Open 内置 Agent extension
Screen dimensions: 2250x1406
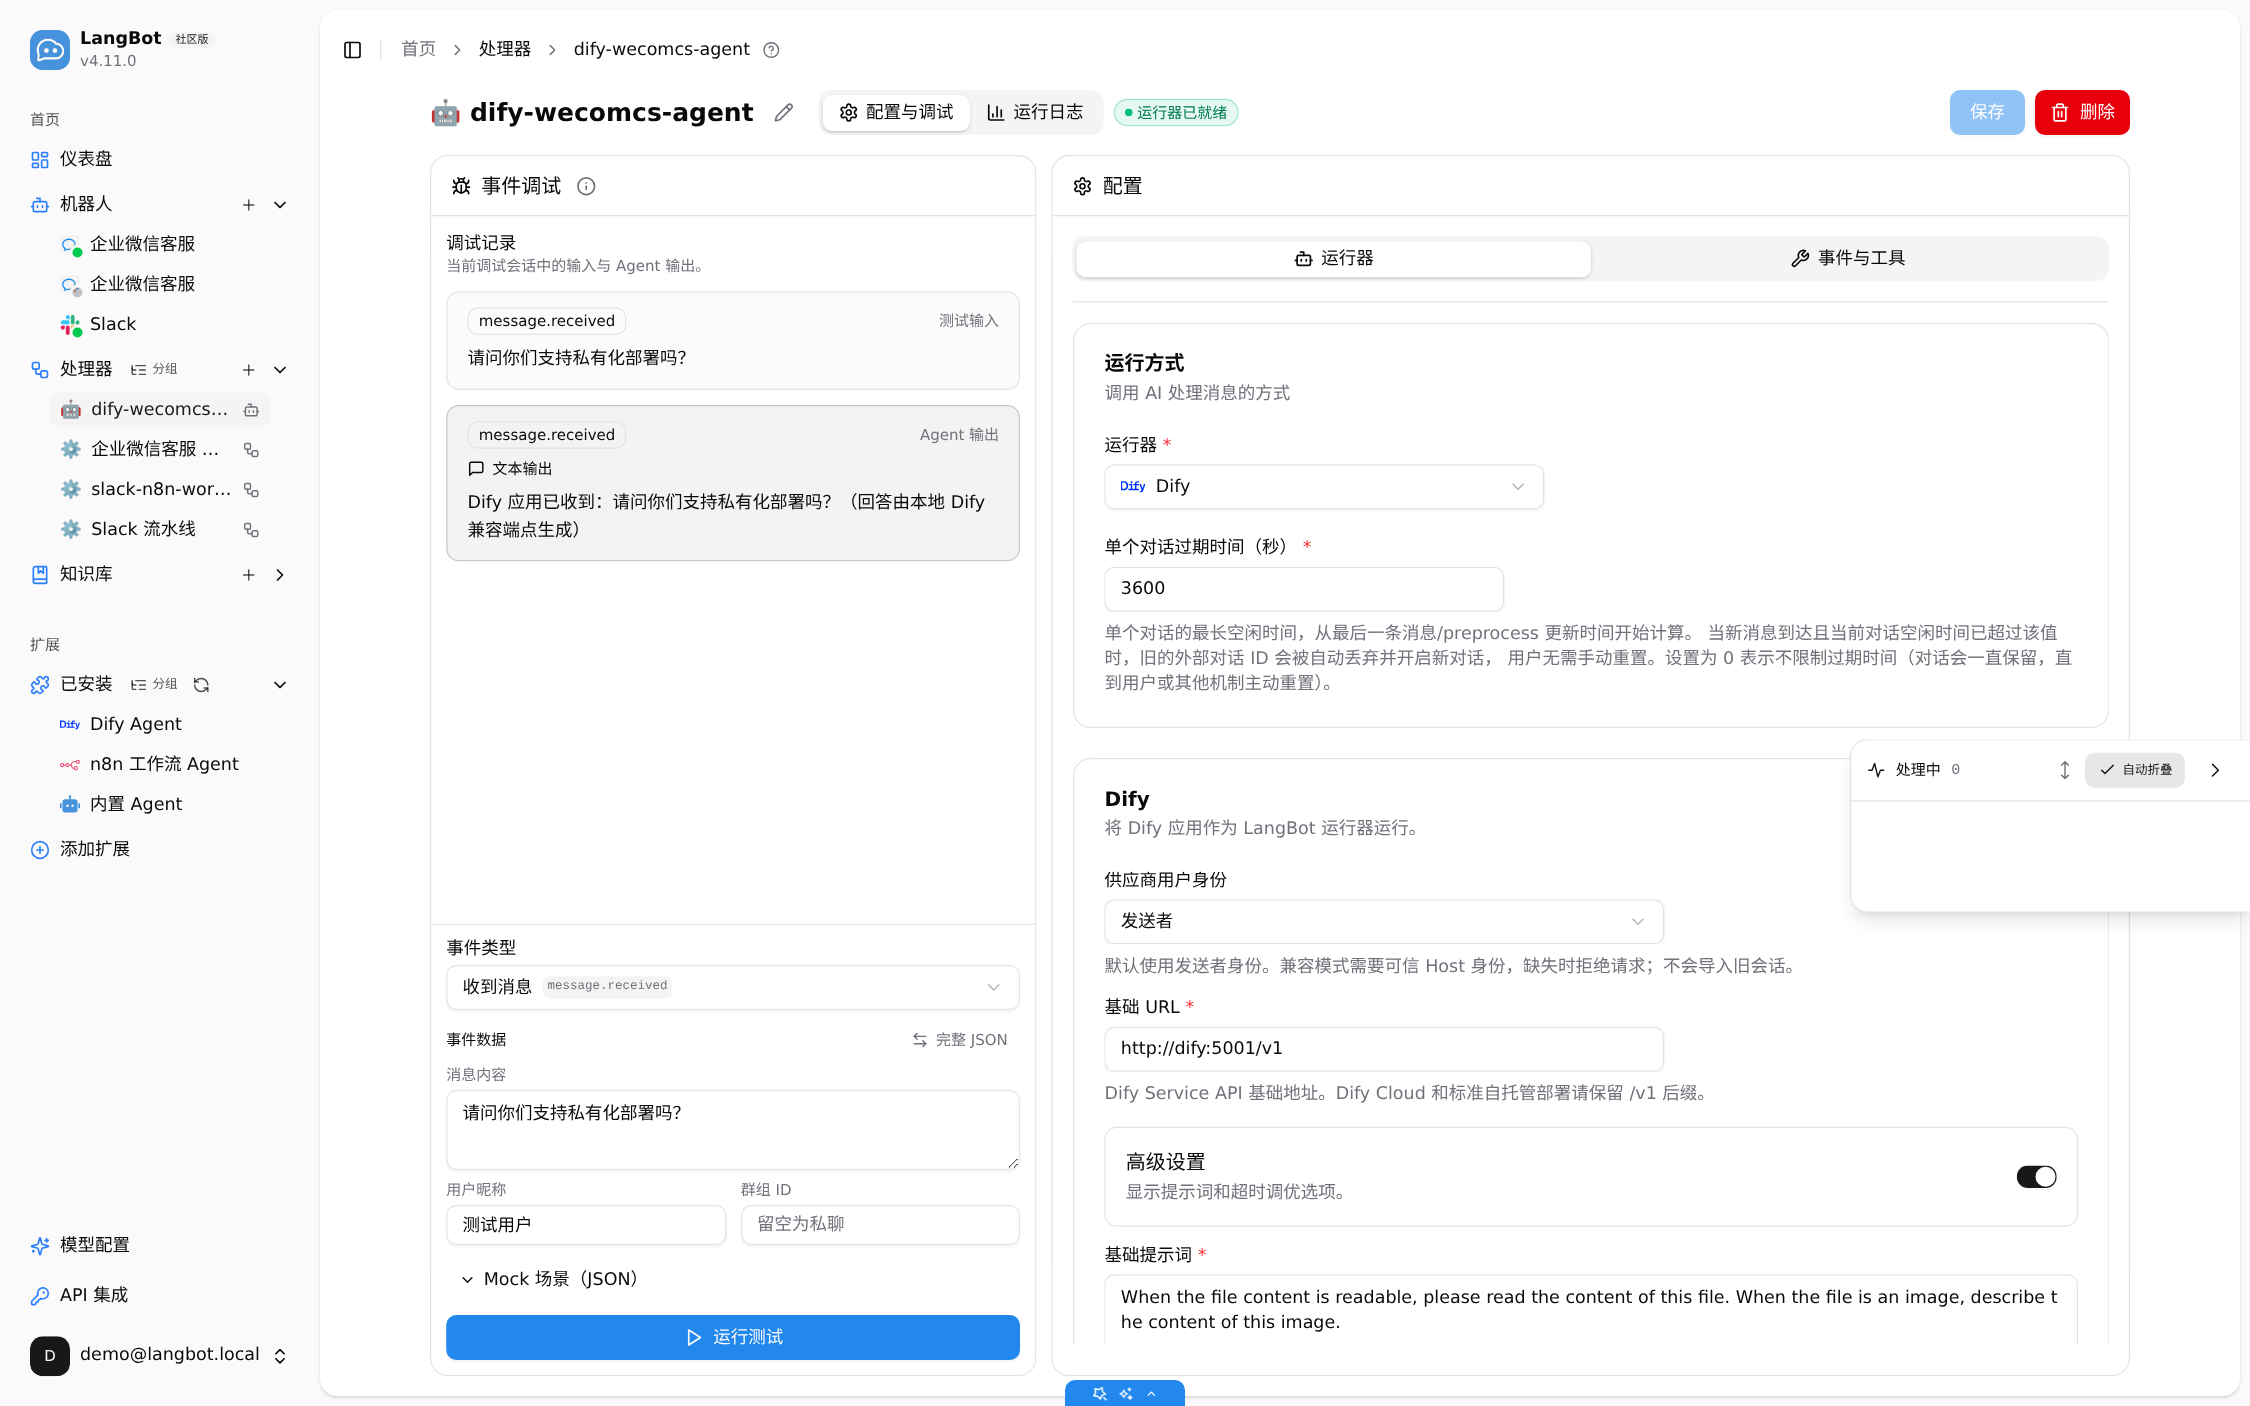click(160, 804)
